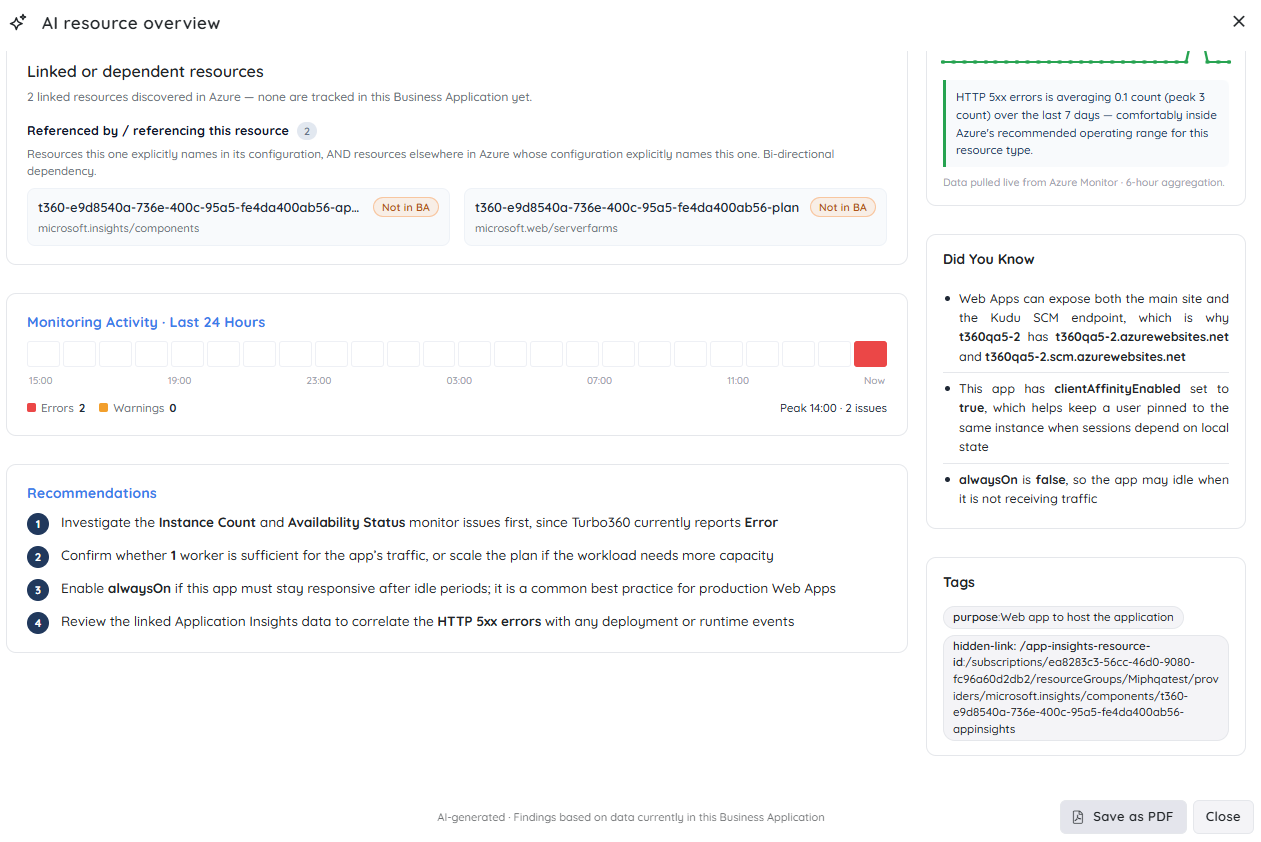Click t360qa5-2.scm.azurewebsites.net text
Viewport: 1261px width, 842px height.
point(1085,356)
